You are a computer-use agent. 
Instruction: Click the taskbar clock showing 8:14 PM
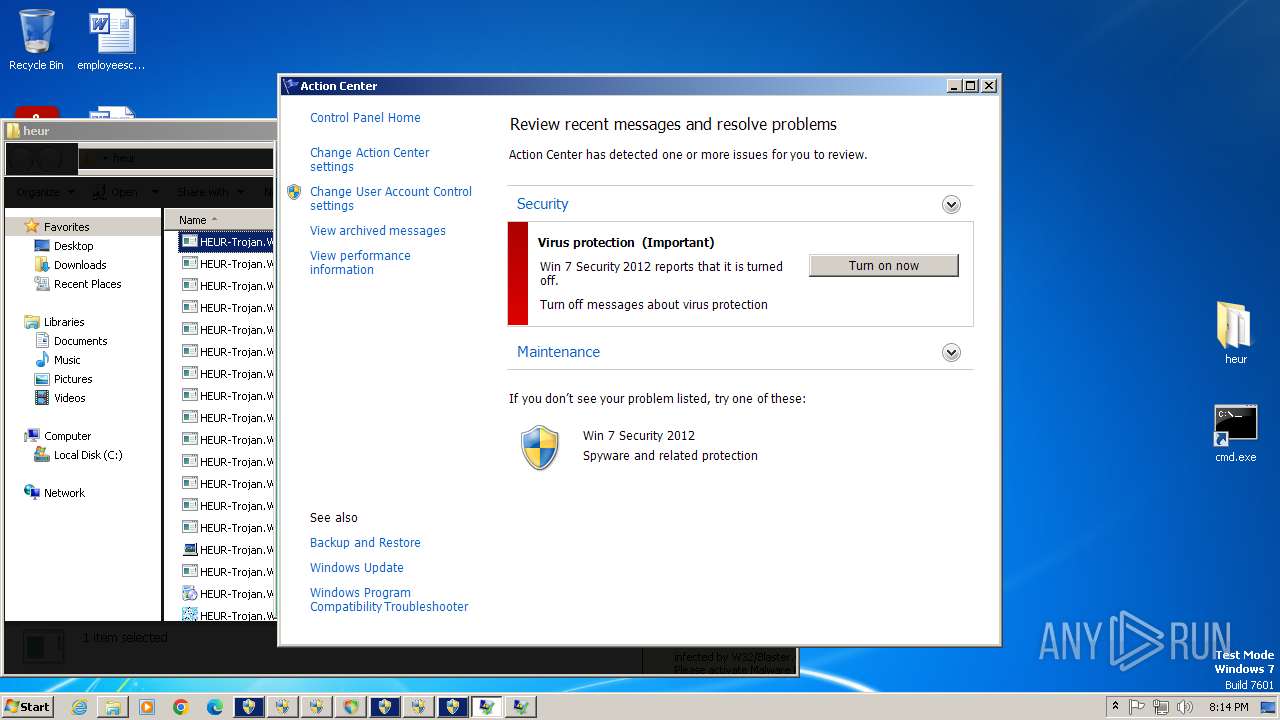[1228, 707]
